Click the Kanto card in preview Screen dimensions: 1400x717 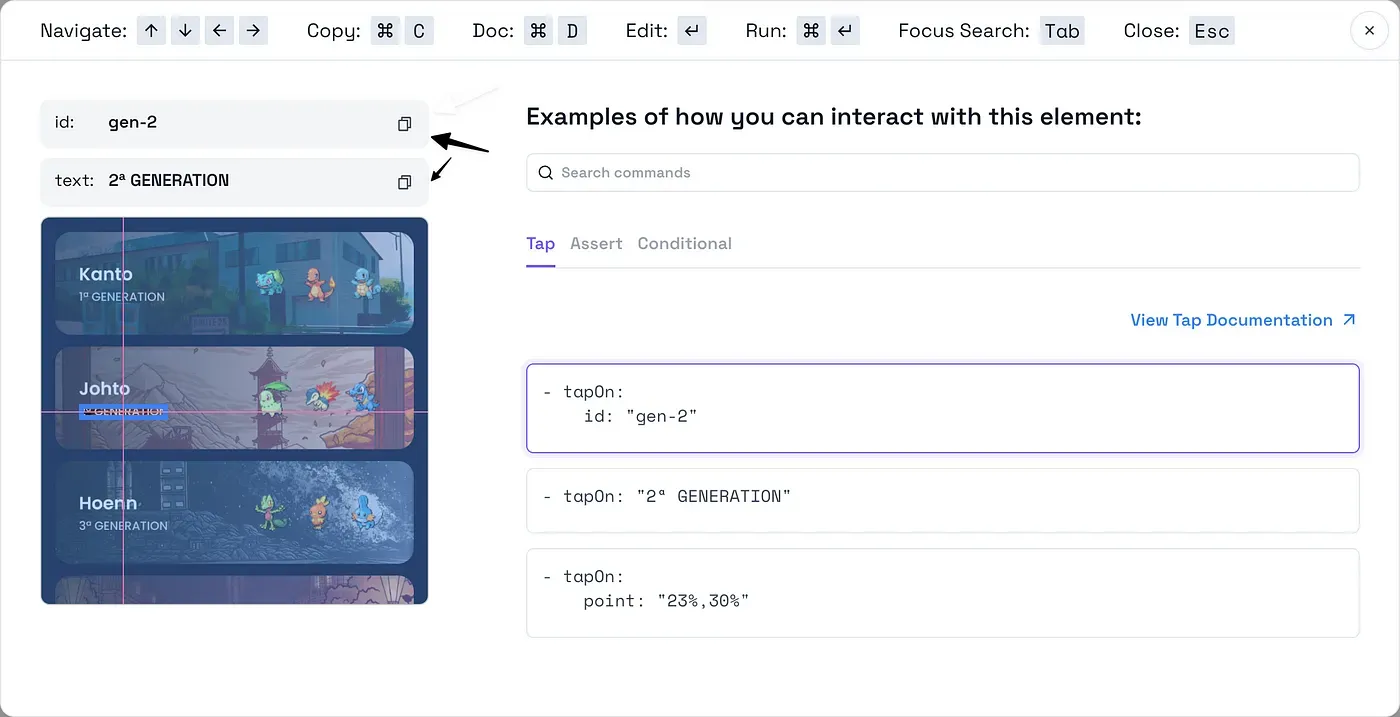click(x=234, y=284)
